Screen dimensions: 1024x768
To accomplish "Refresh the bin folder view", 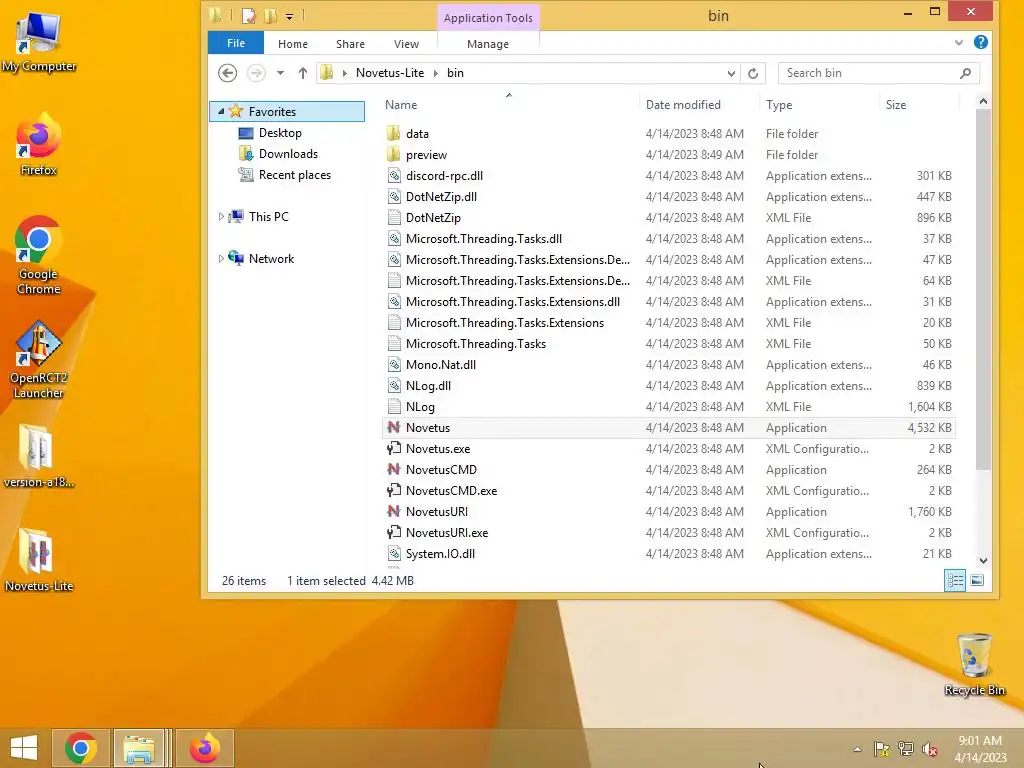I will click(x=753, y=73).
